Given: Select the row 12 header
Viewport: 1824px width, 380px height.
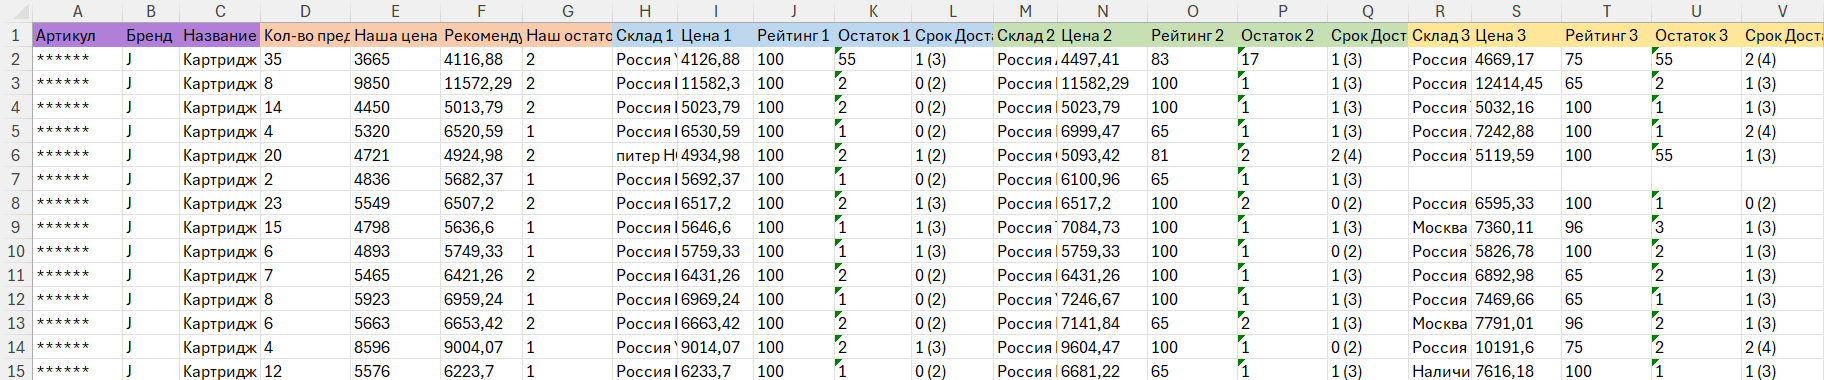Looking at the screenshot, I should point(16,299).
